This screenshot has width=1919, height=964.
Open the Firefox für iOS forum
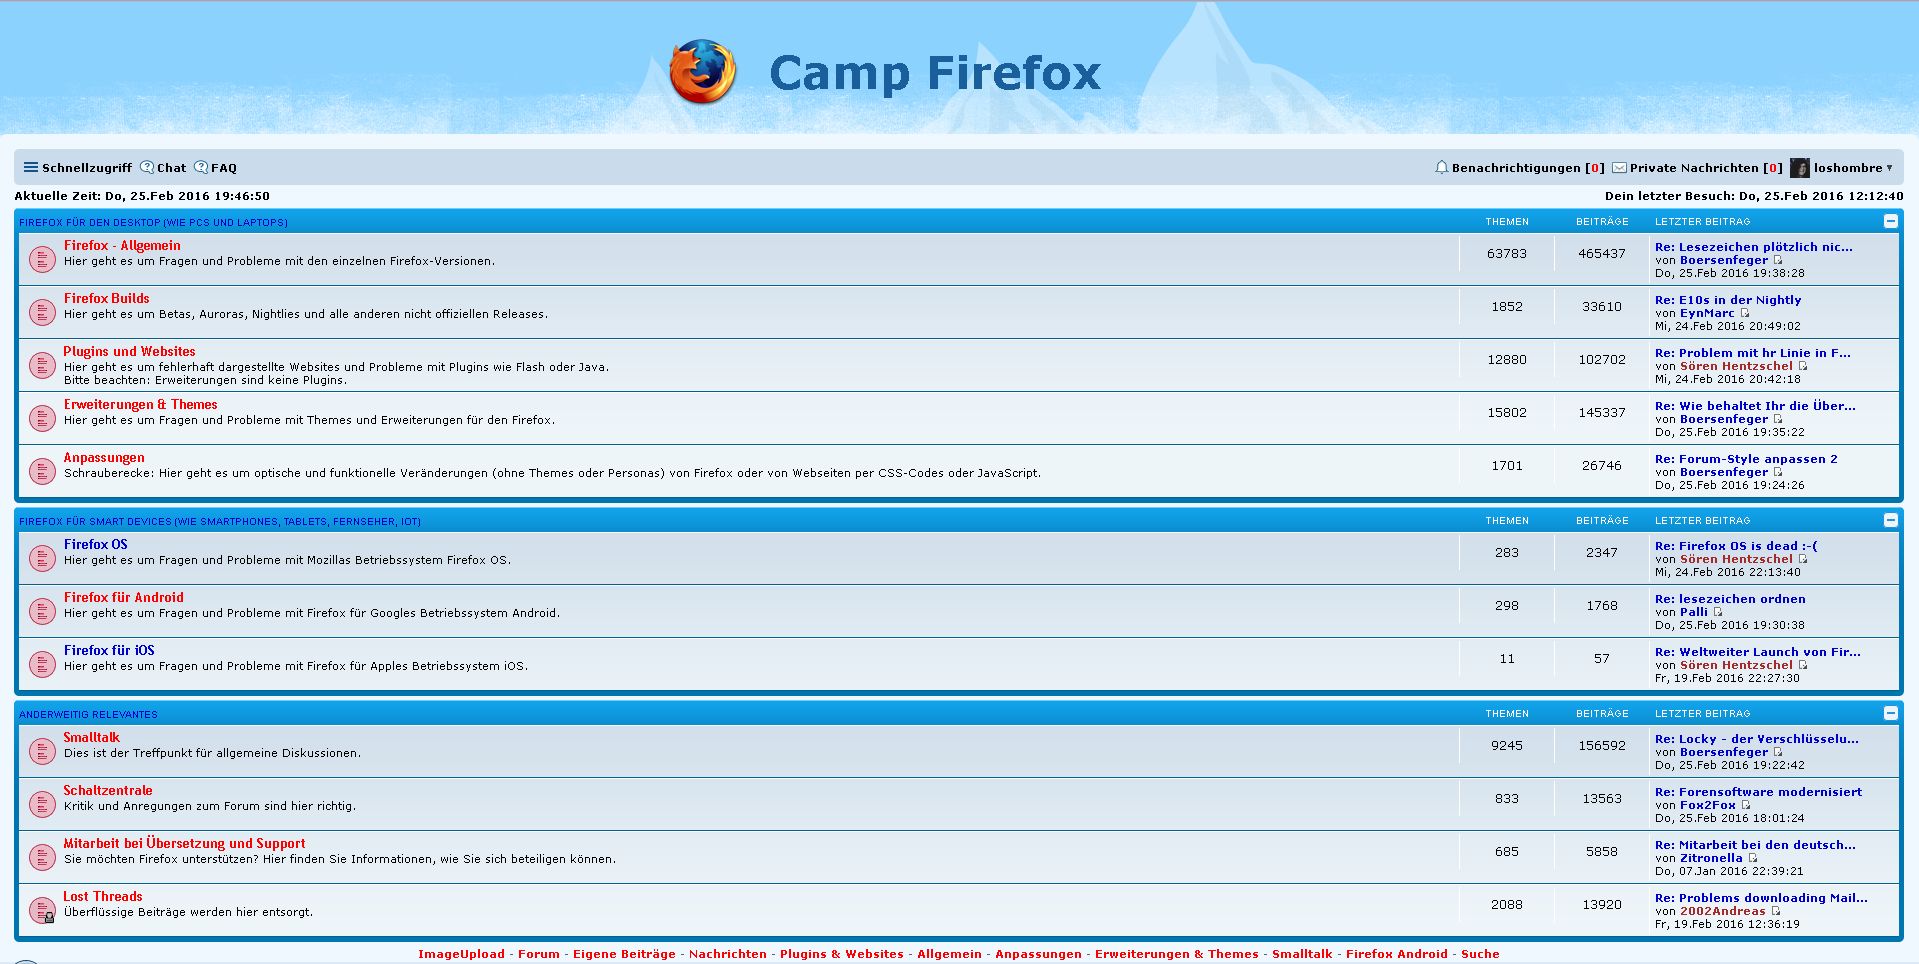click(109, 650)
